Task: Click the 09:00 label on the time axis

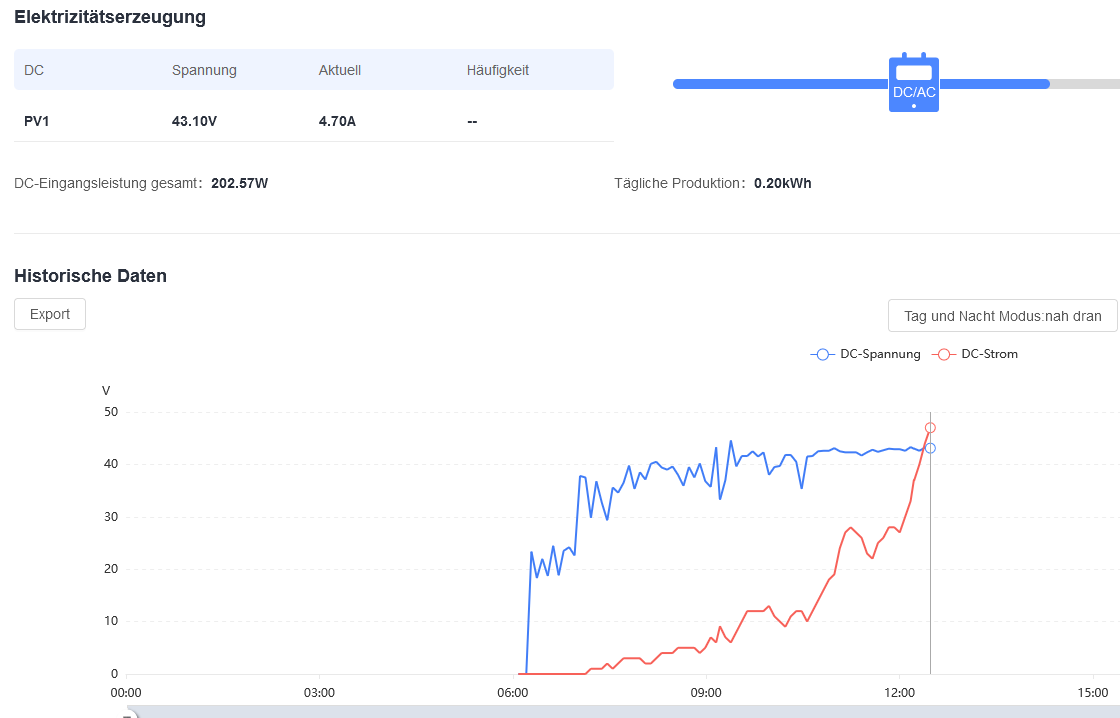Action: (706, 692)
